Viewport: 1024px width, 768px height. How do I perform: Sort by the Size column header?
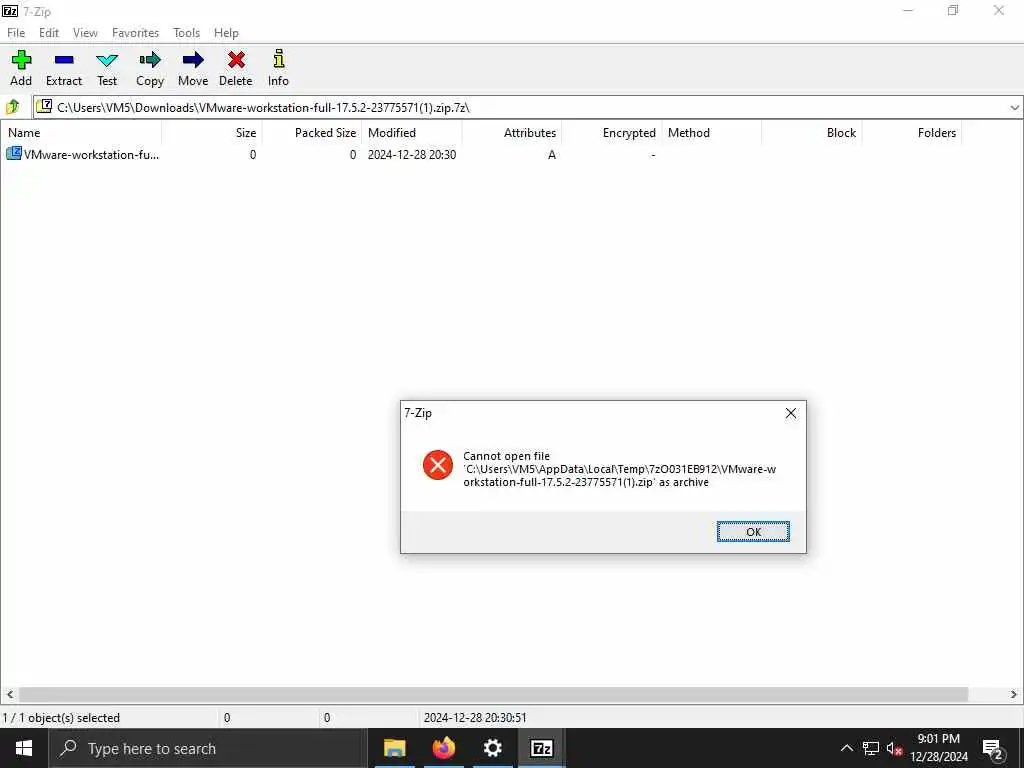pos(212,133)
